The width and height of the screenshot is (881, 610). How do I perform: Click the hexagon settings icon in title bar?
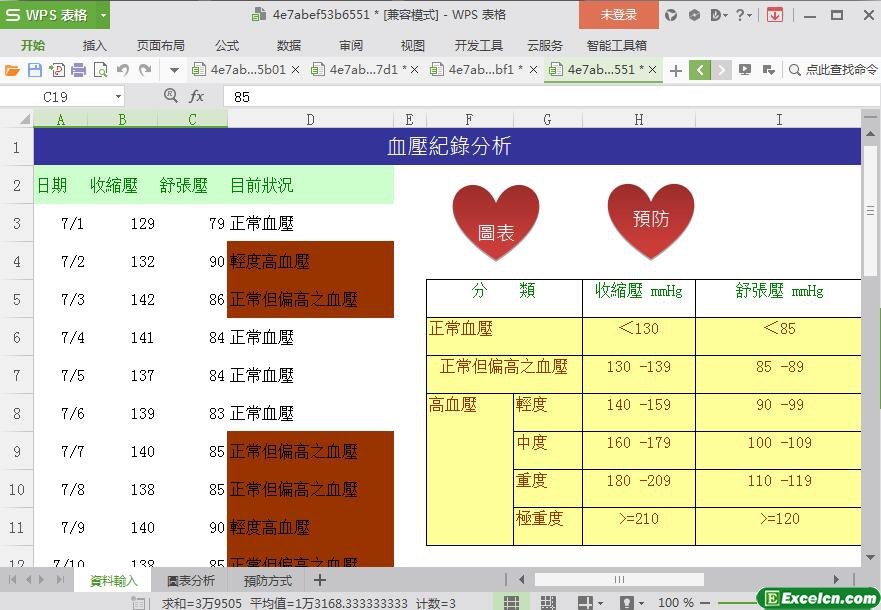[694, 15]
